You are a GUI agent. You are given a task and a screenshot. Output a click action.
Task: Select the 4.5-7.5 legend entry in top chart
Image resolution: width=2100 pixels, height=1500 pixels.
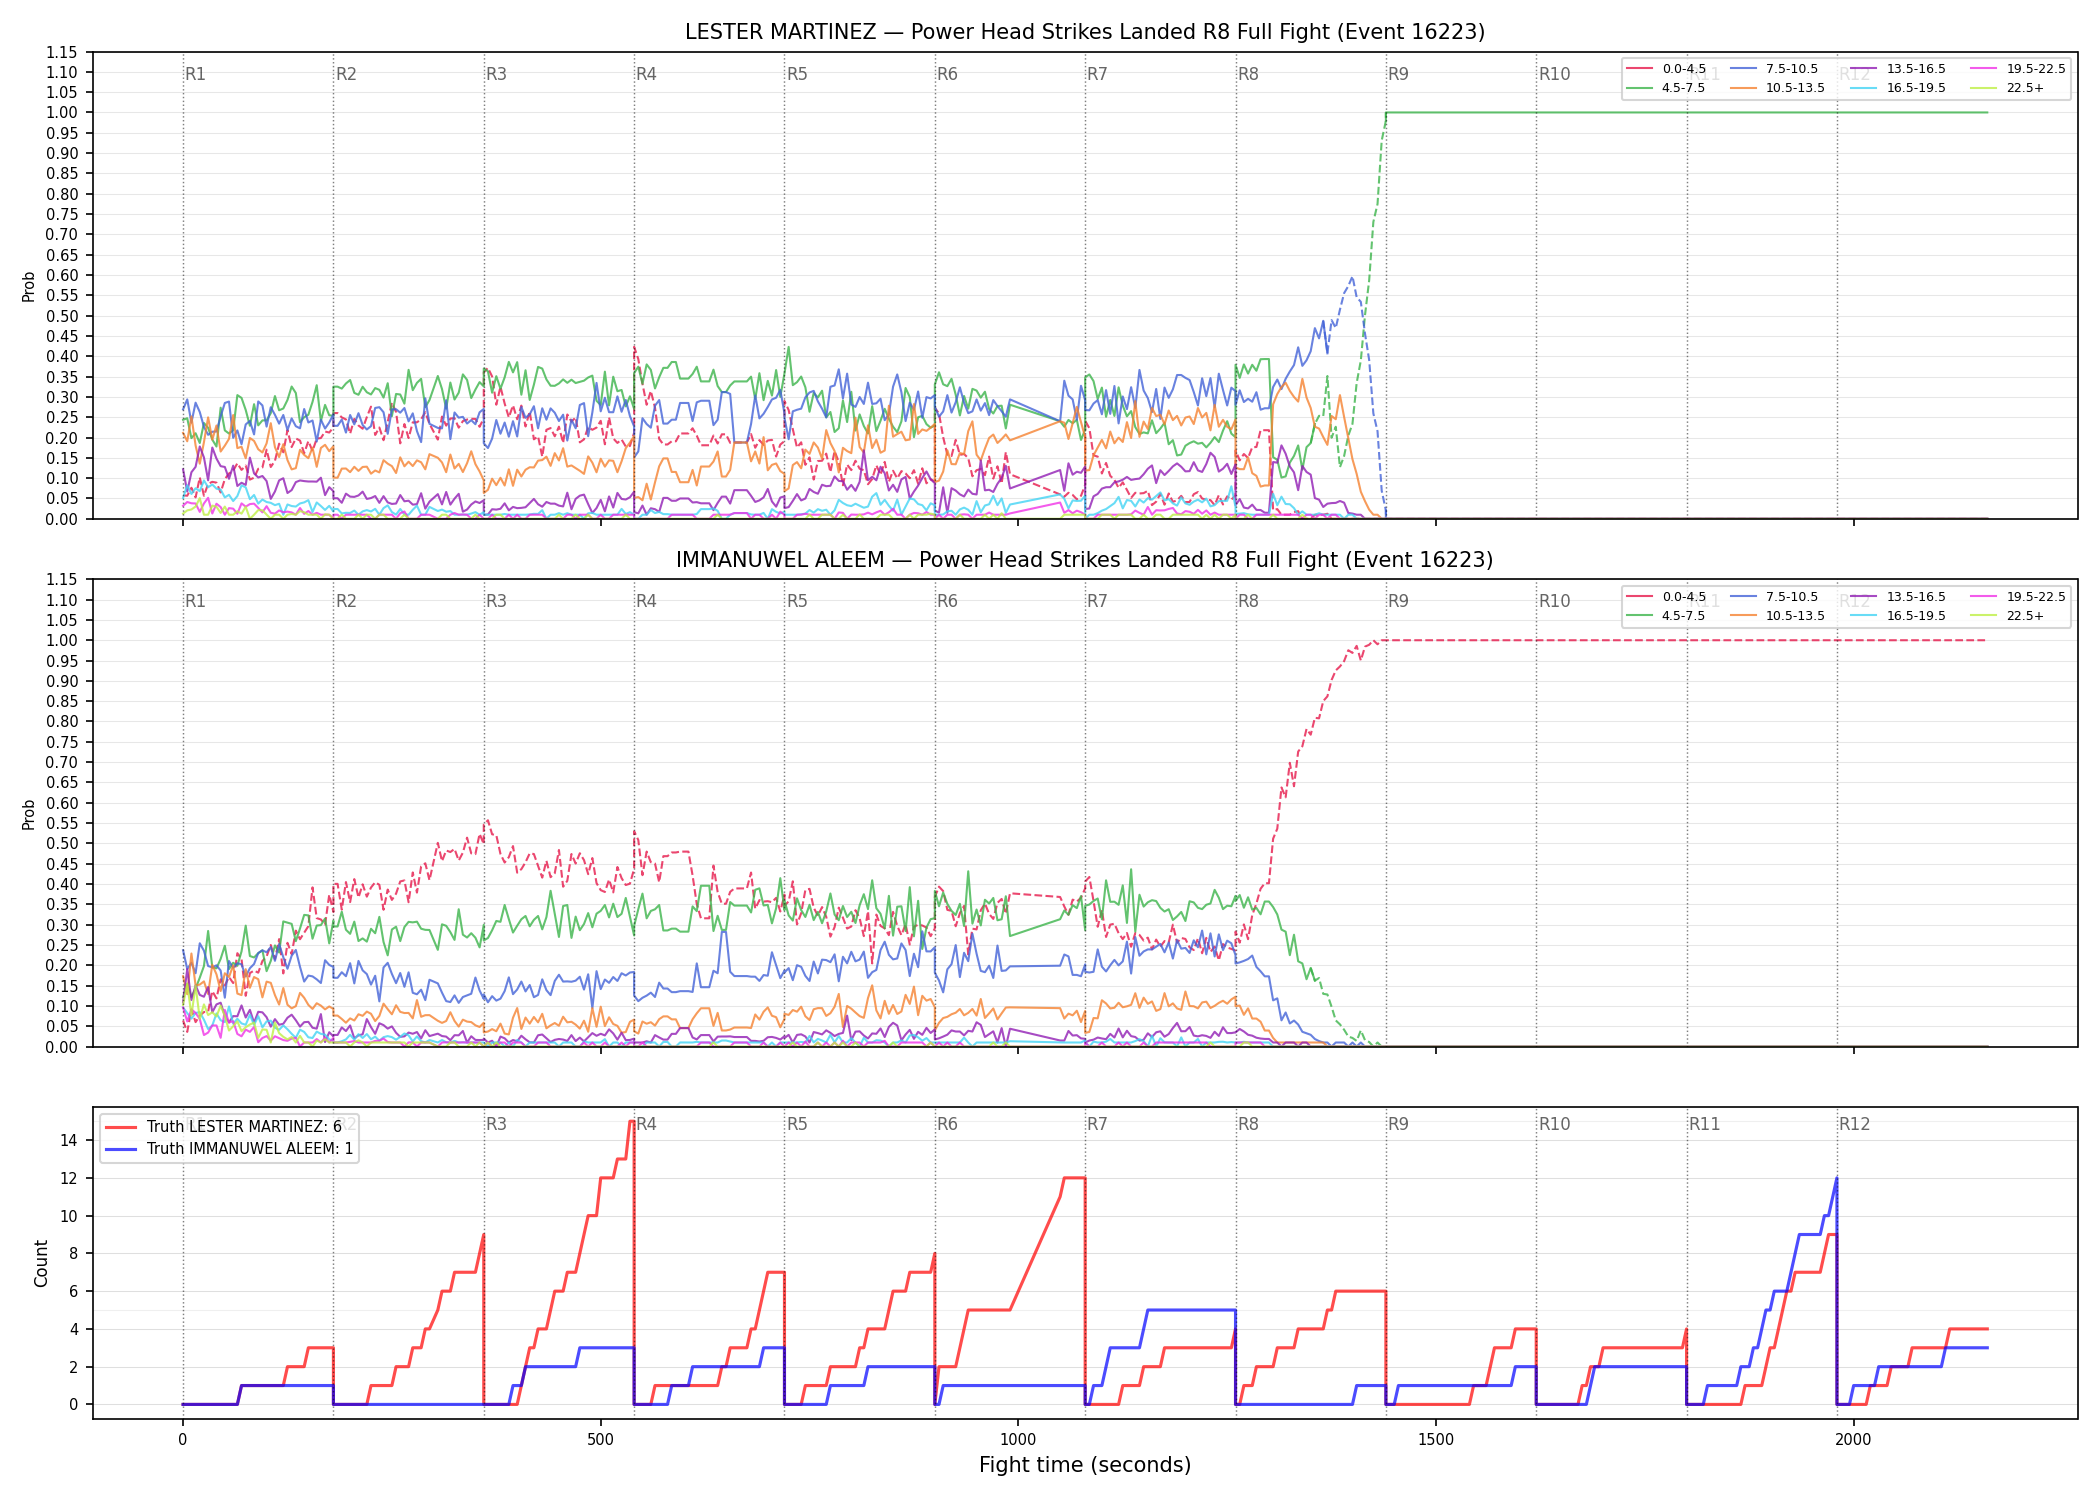[x=1667, y=88]
